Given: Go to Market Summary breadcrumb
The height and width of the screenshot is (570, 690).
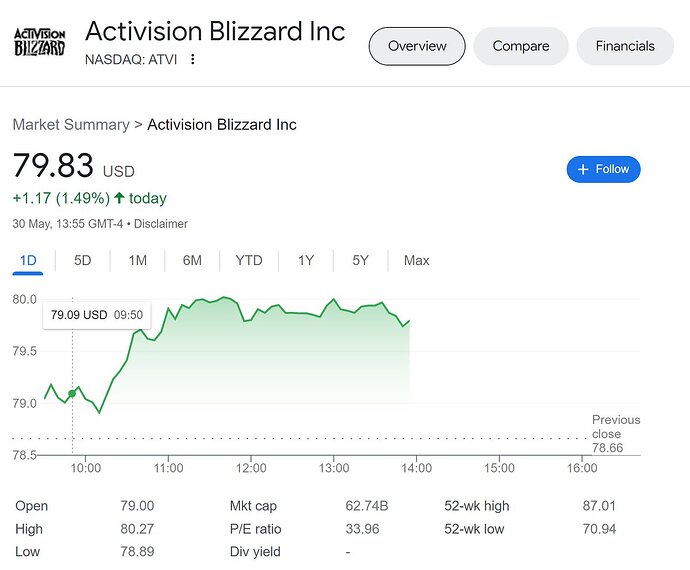Looking at the screenshot, I should pos(71,125).
